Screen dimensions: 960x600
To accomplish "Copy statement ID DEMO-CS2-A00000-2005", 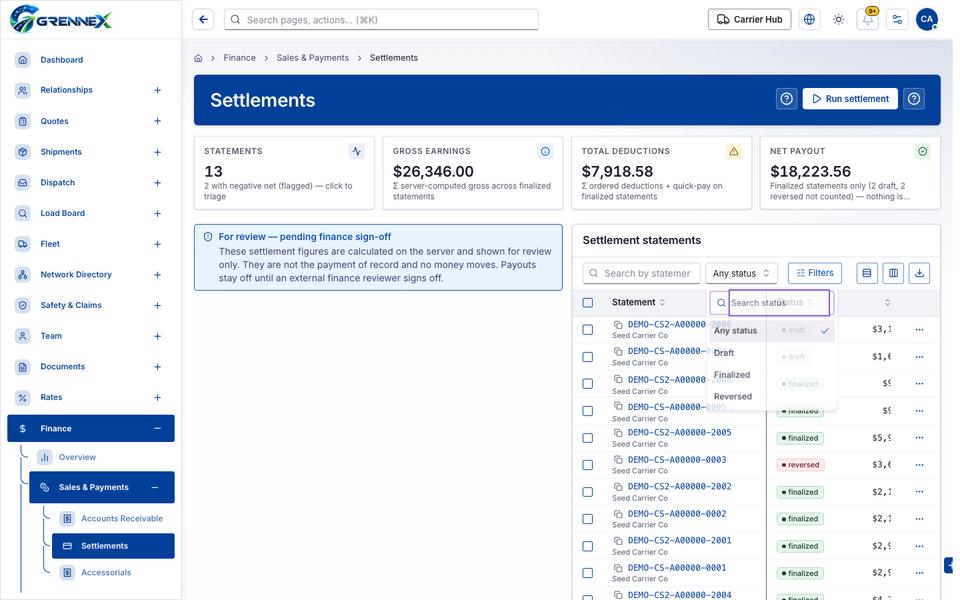I will point(618,433).
